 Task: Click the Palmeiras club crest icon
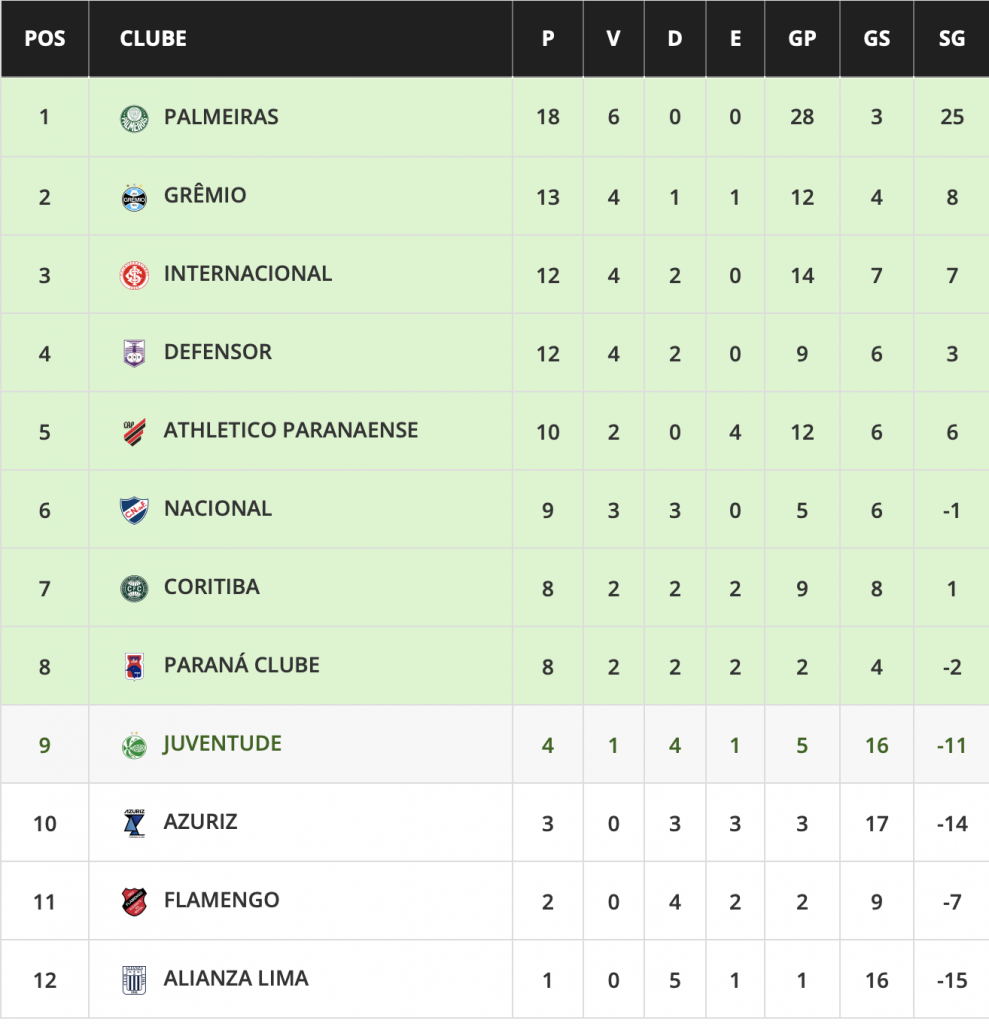pos(133,118)
